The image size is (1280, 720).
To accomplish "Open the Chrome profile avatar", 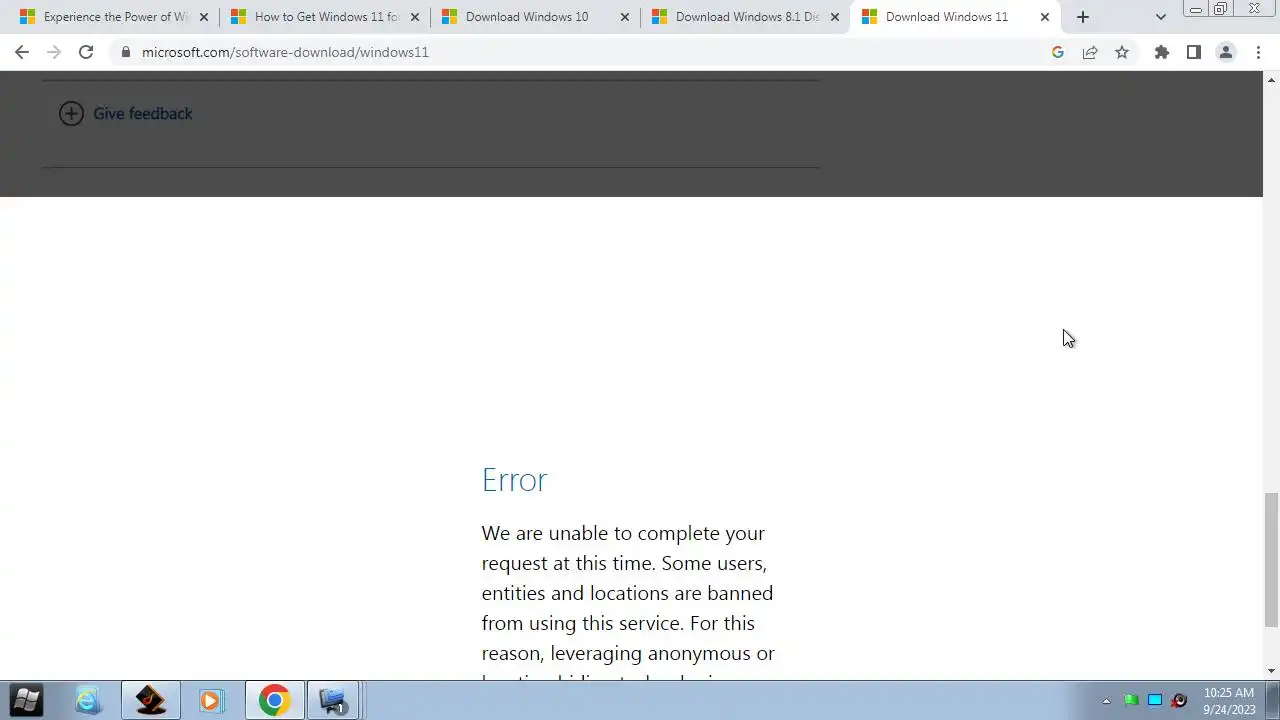I will point(1226,52).
